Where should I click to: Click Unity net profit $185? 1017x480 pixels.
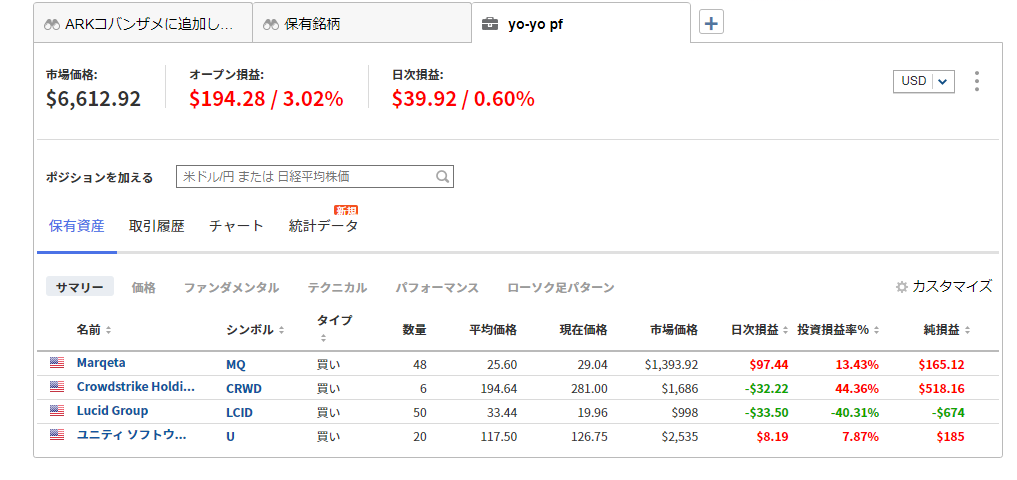950,437
